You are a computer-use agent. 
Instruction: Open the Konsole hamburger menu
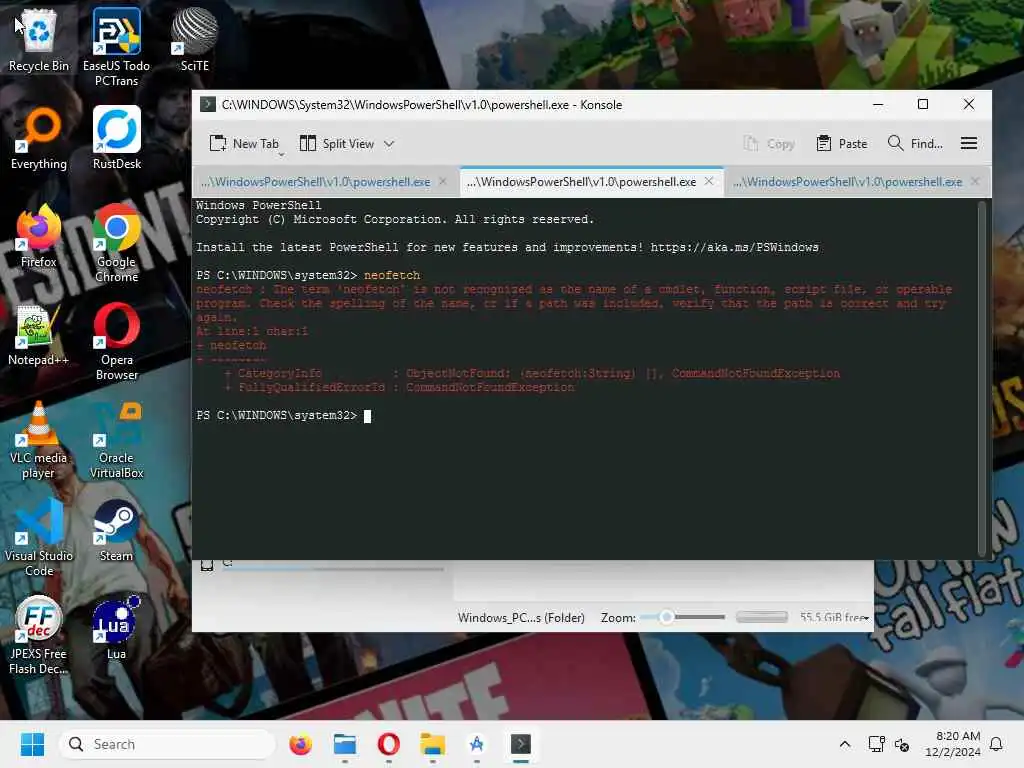(968, 144)
